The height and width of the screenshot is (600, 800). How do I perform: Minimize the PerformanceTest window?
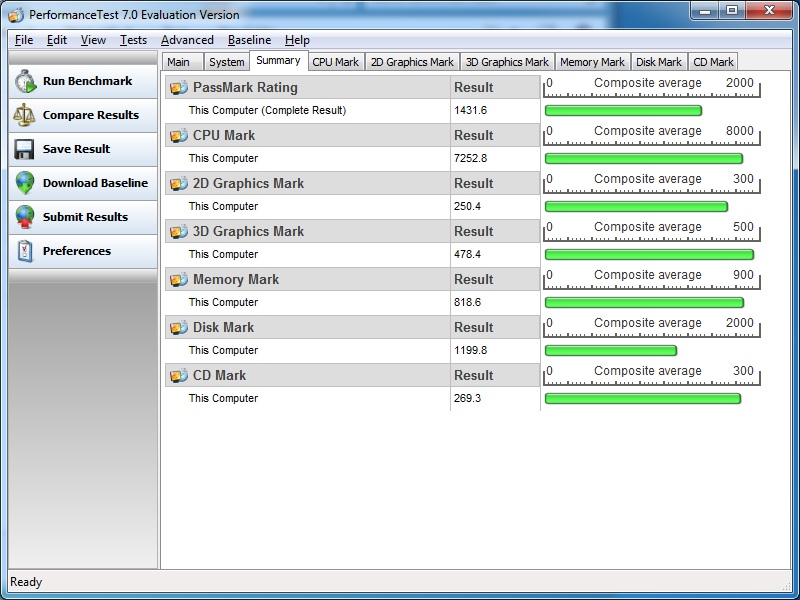tap(706, 10)
